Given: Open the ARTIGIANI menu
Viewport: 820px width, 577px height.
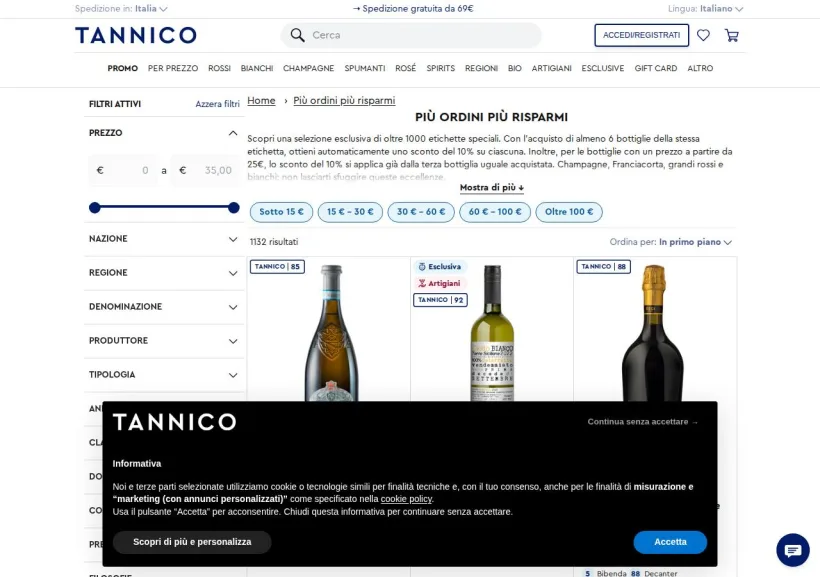Looking at the screenshot, I should pos(551,69).
